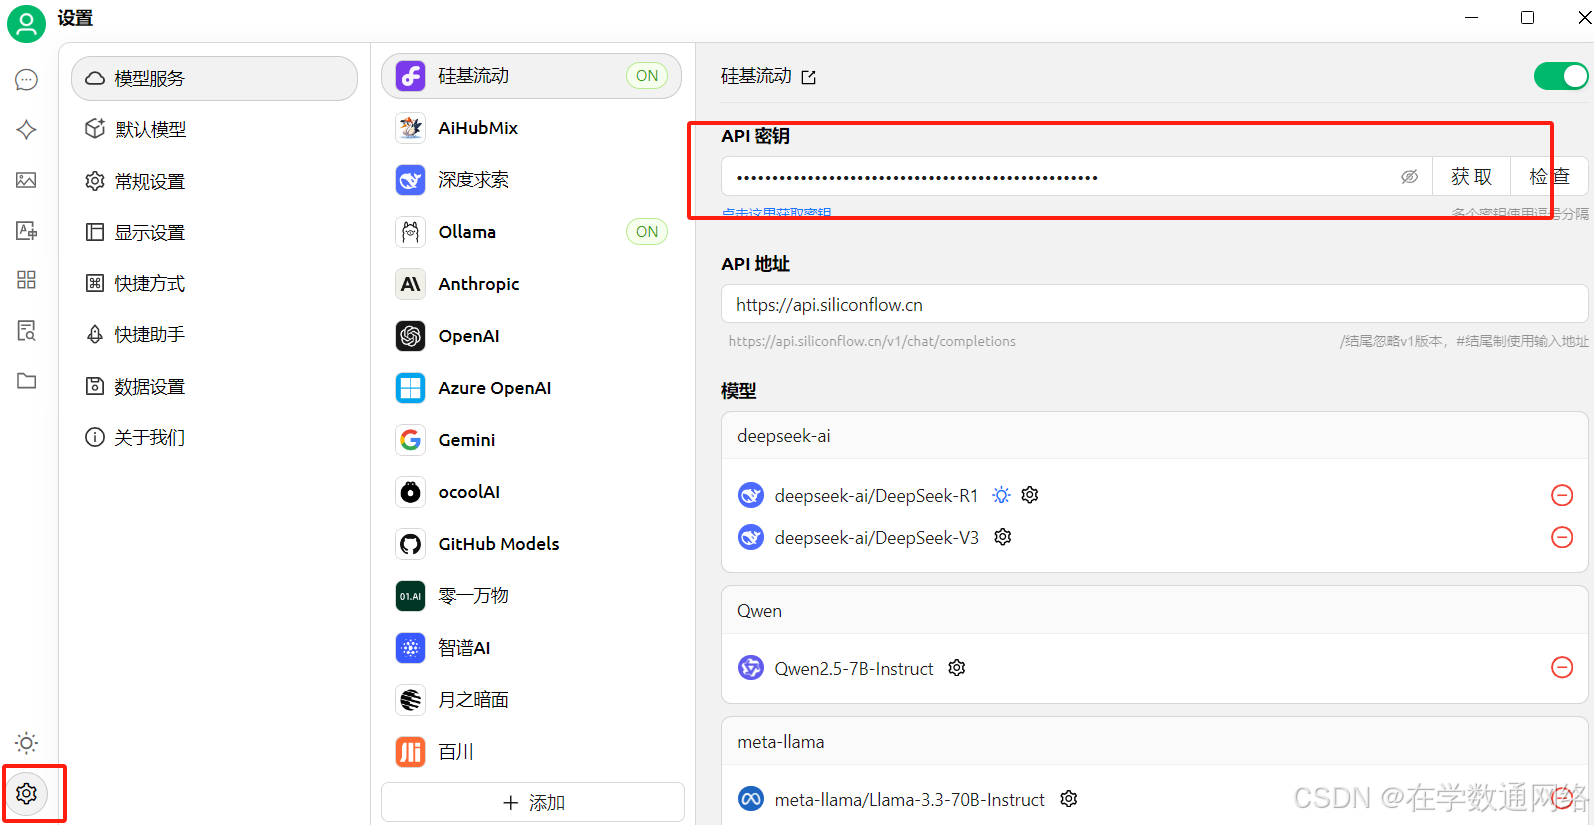Open the chat assistant icon in left sidebar
The width and height of the screenshot is (1594, 825).
tap(27, 80)
